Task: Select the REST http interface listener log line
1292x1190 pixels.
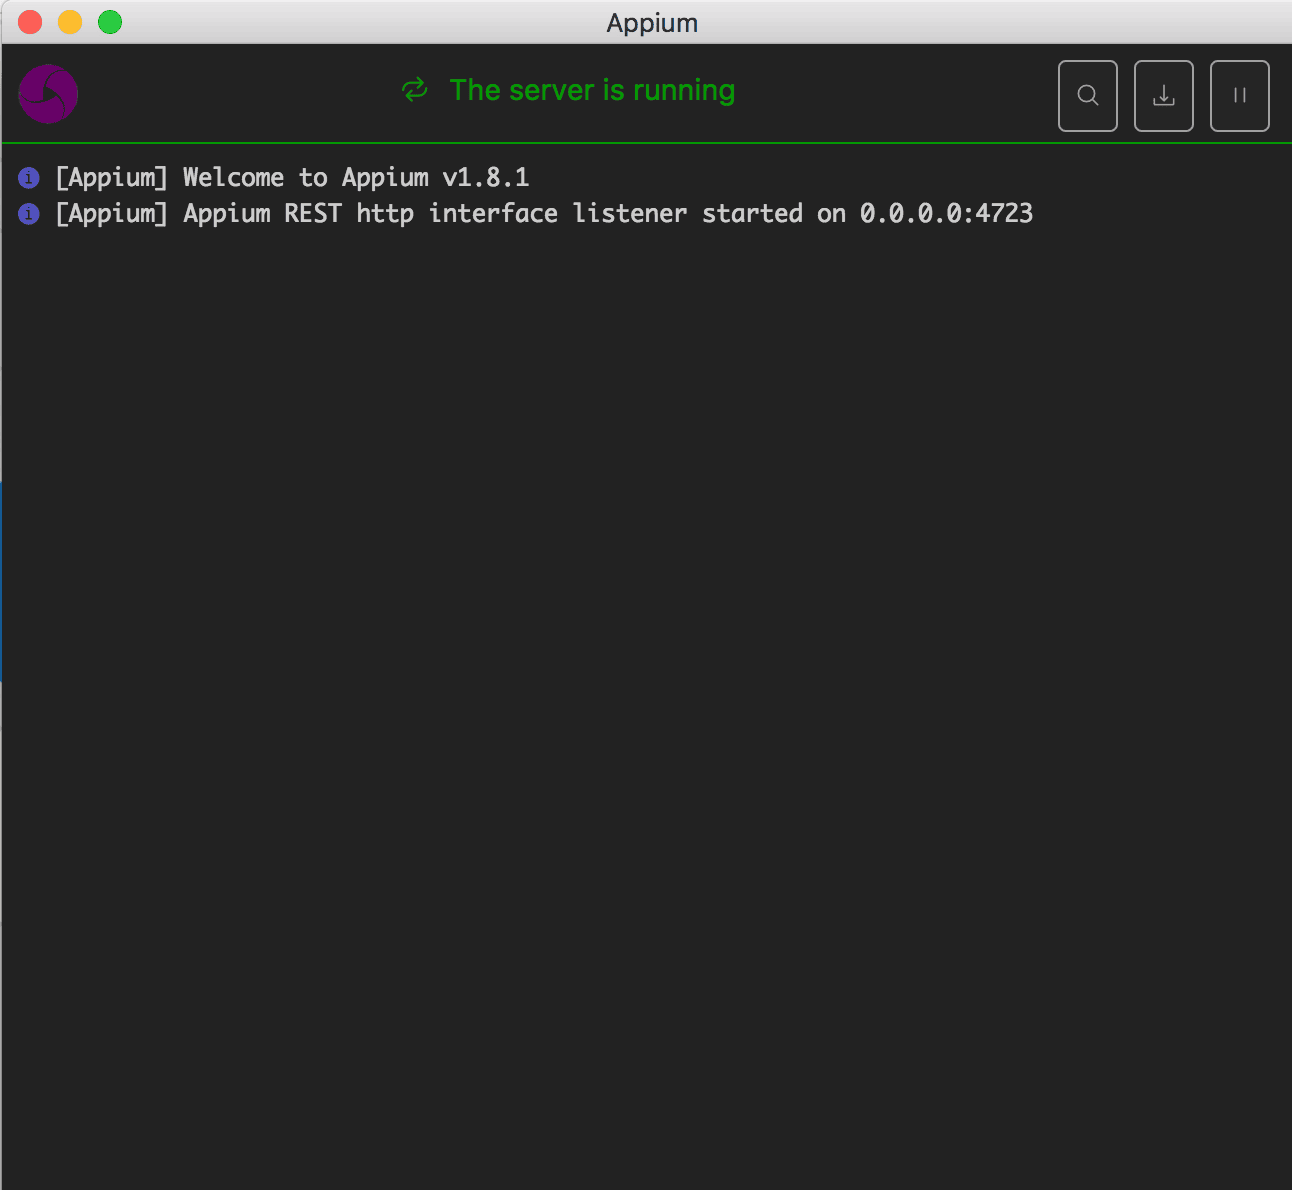Action: pos(544,214)
